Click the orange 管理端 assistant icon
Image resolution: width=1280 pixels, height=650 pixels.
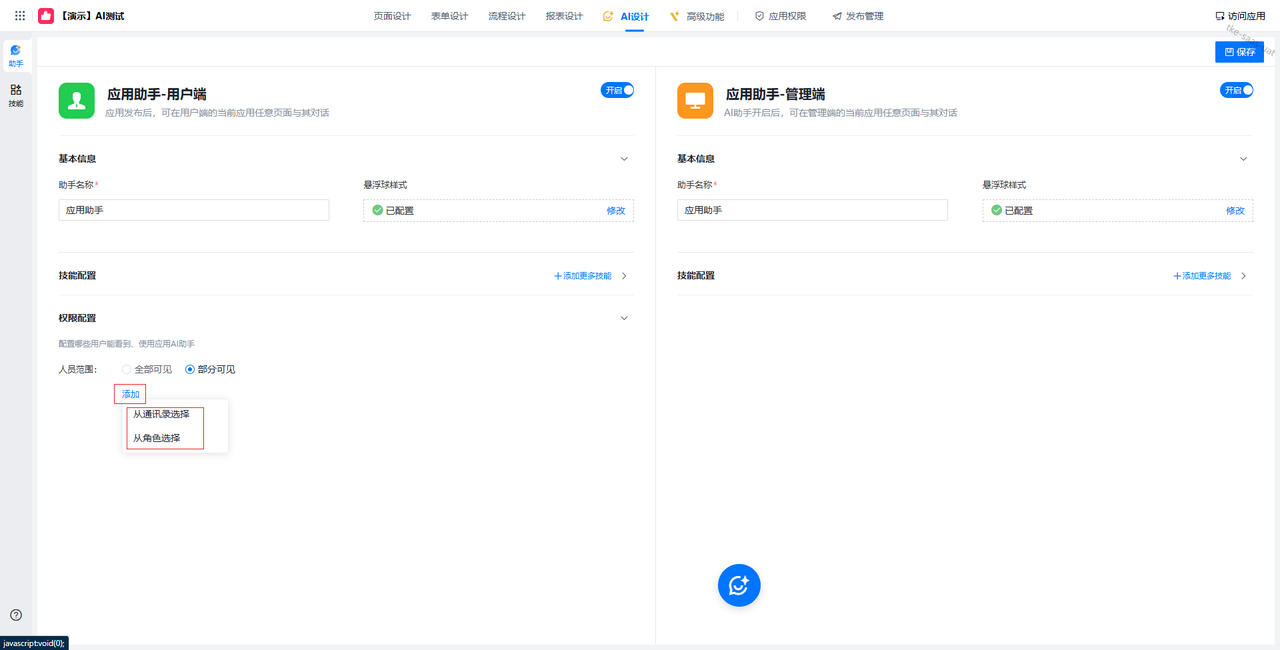click(x=695, y=101)
